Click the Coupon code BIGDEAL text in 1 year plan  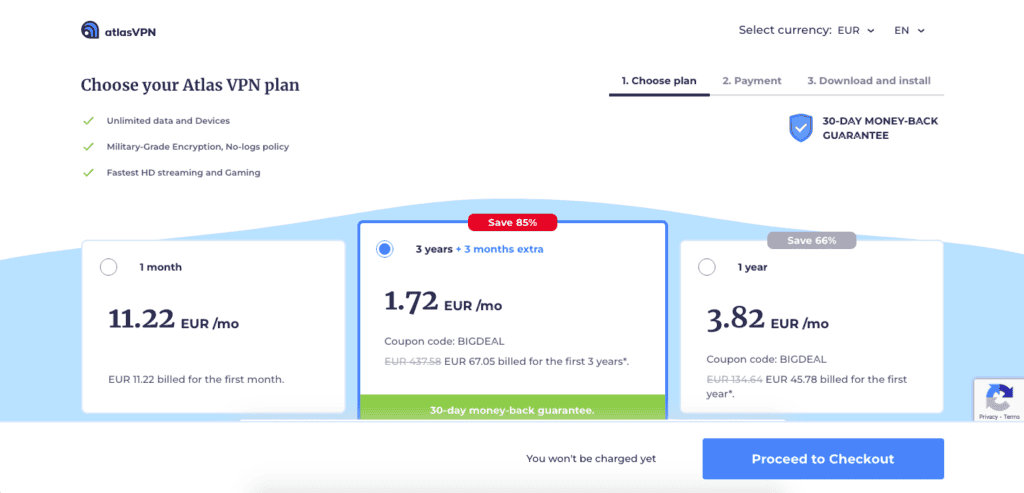click(x=767, y=359)
